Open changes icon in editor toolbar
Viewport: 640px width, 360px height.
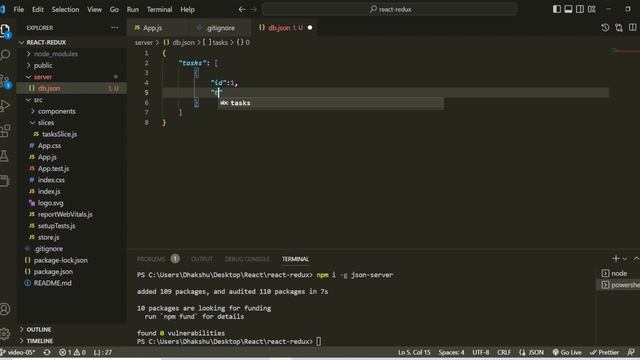(x=619, y=27)
